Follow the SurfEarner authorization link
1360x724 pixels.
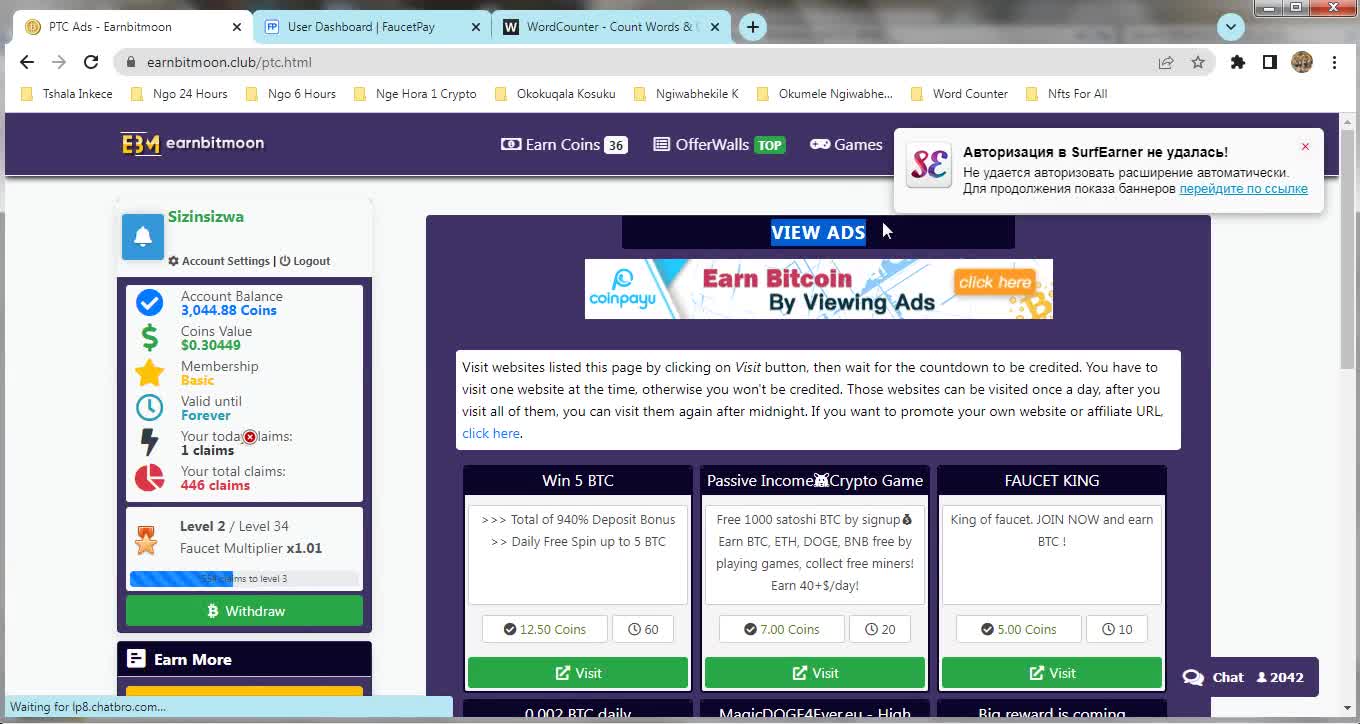(x=1243, y=188)
